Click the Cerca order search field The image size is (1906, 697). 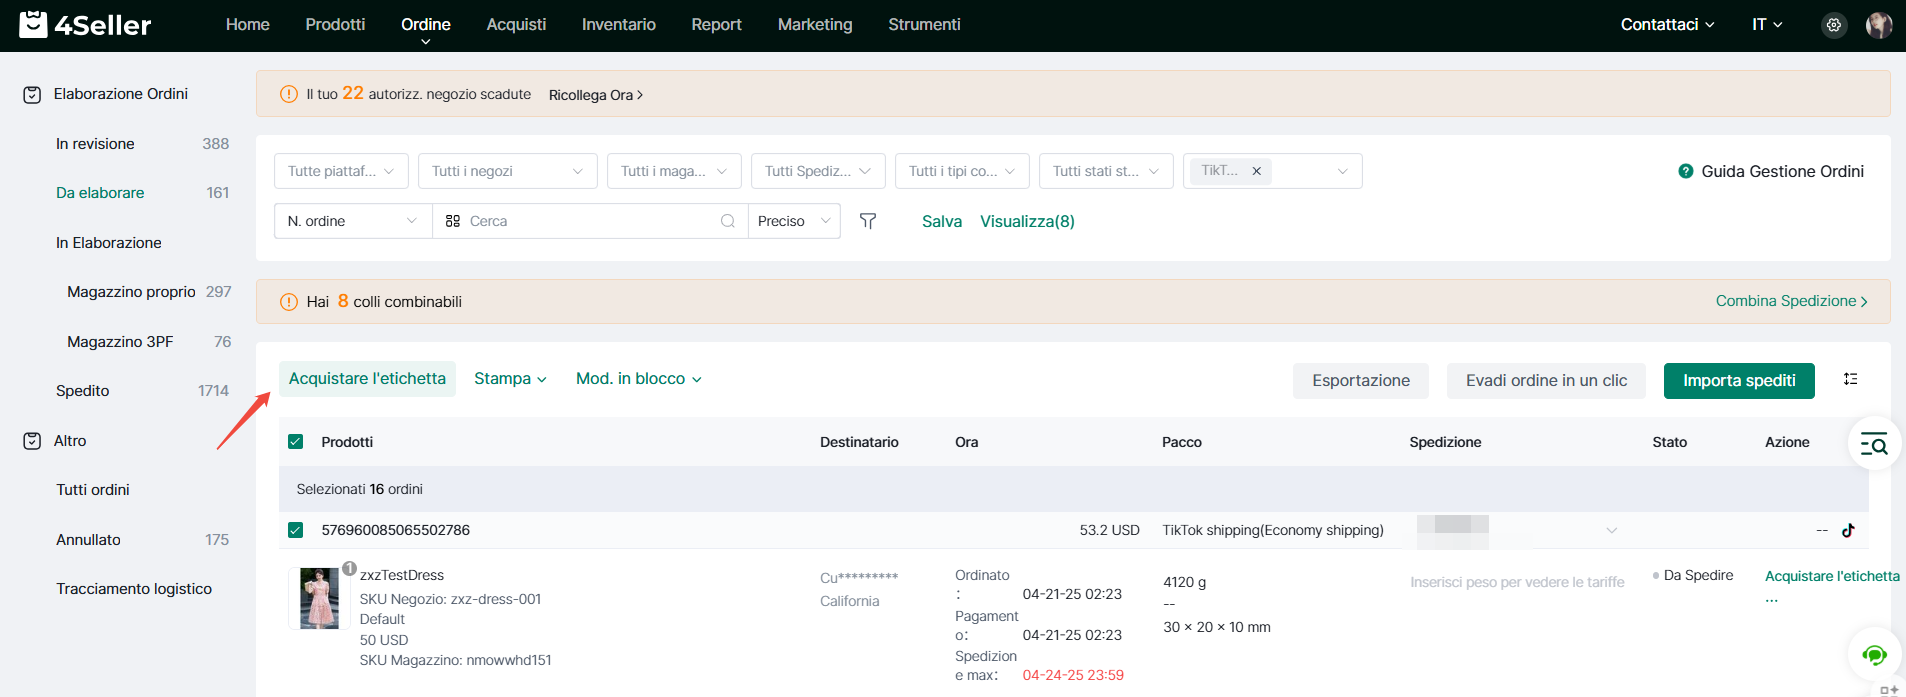(590, 221)
